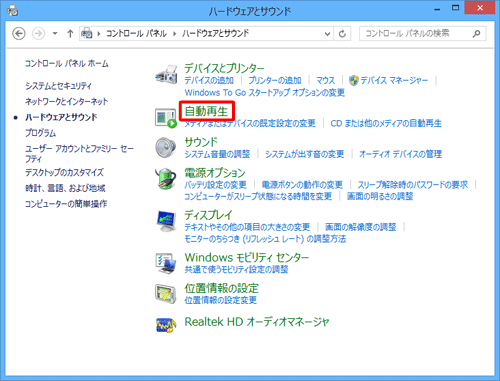Click Windows To Go スタートアップ オプションの変更
This screenshot has height=381, width=500.
(265, 92)
